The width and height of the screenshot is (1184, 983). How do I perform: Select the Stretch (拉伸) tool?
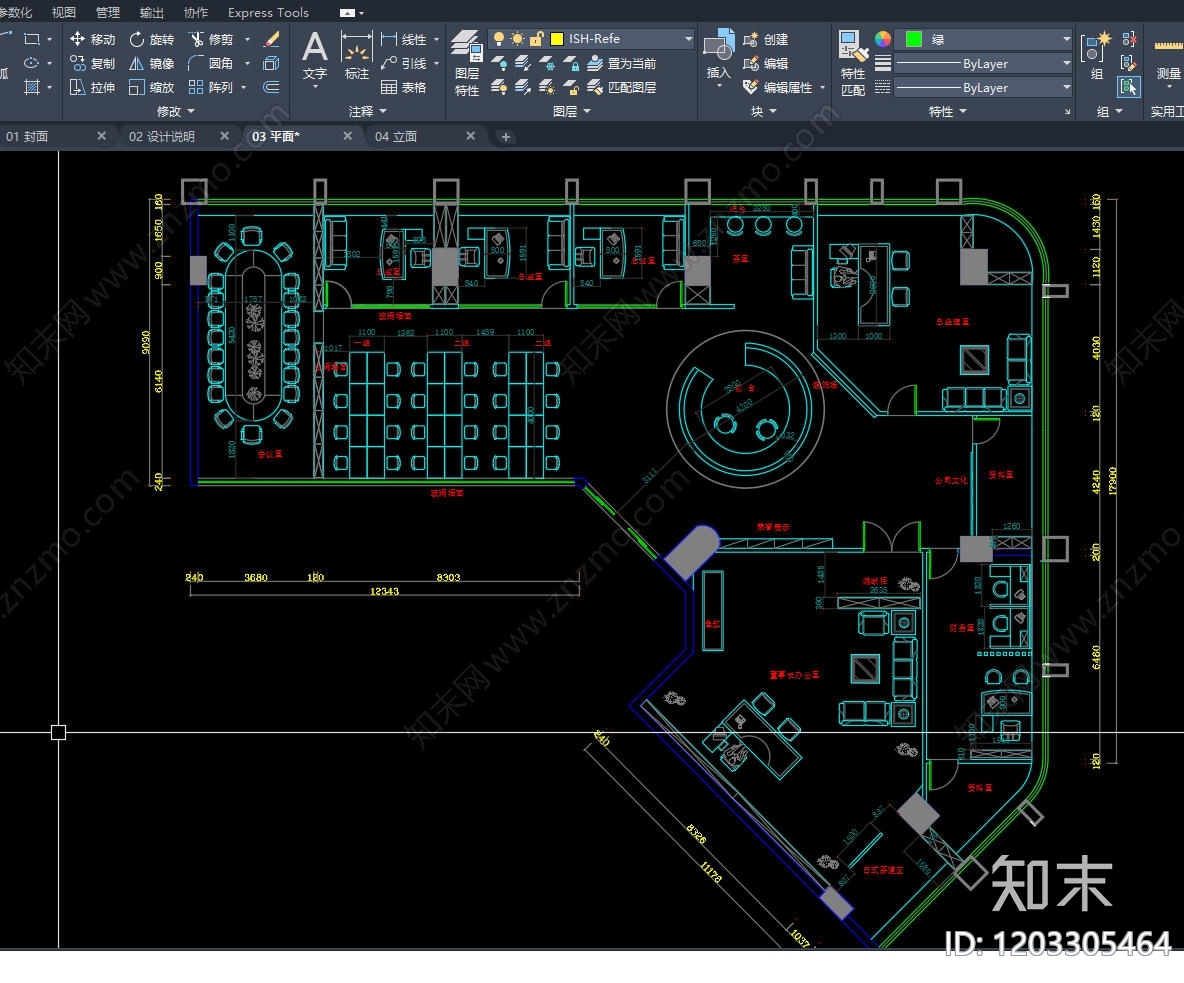(x=92, y=88)
